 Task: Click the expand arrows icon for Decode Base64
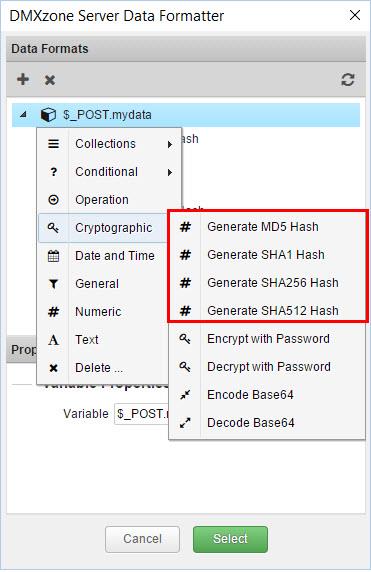coord(185,423)
